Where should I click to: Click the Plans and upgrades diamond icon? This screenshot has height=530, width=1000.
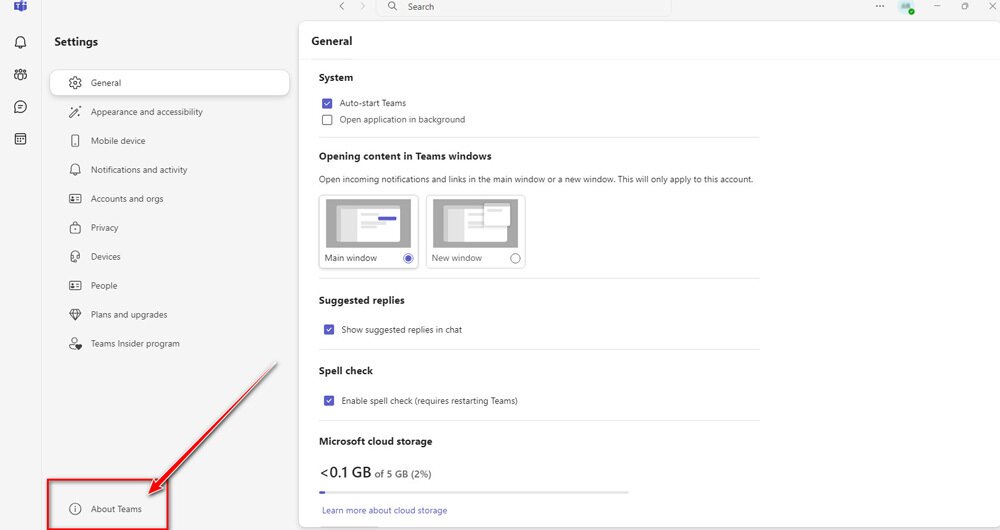click(75, 314)
